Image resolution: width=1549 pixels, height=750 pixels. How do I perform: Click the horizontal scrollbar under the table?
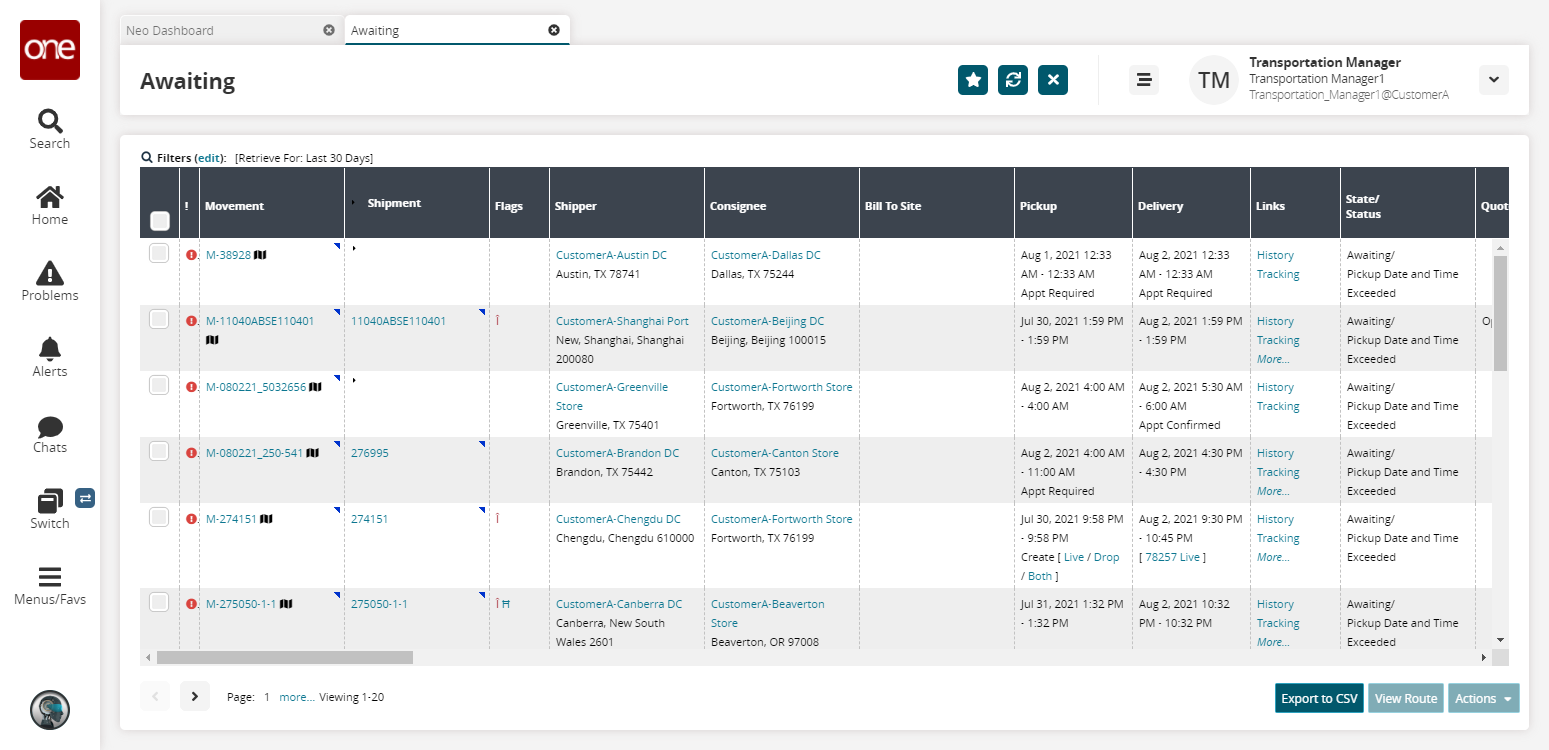pyautogui.click(x=285, y=658)
